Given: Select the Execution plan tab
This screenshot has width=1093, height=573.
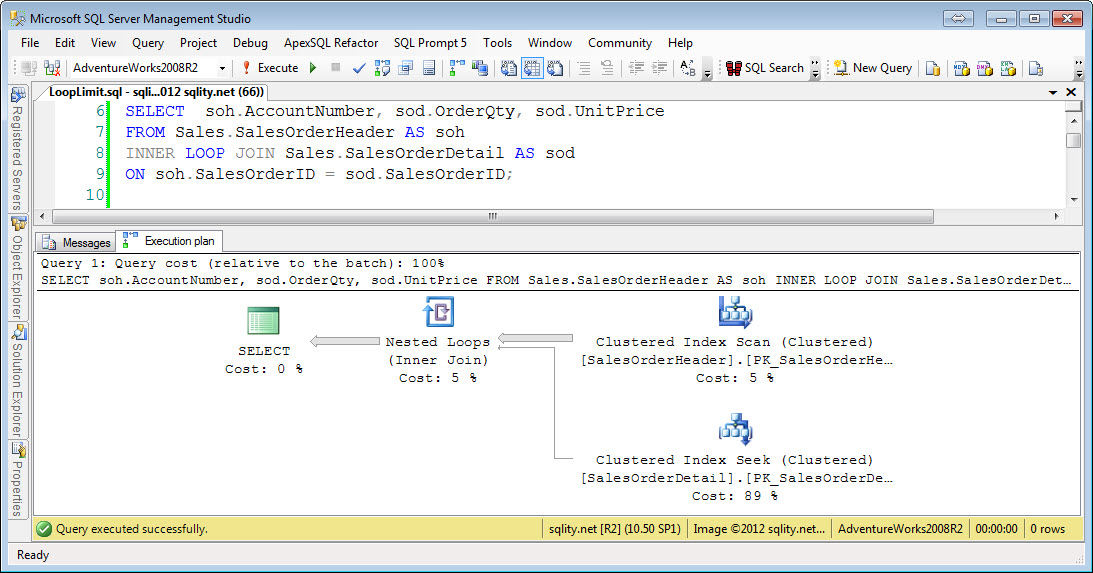Looking at the screenshot, I should coord(169,241).
